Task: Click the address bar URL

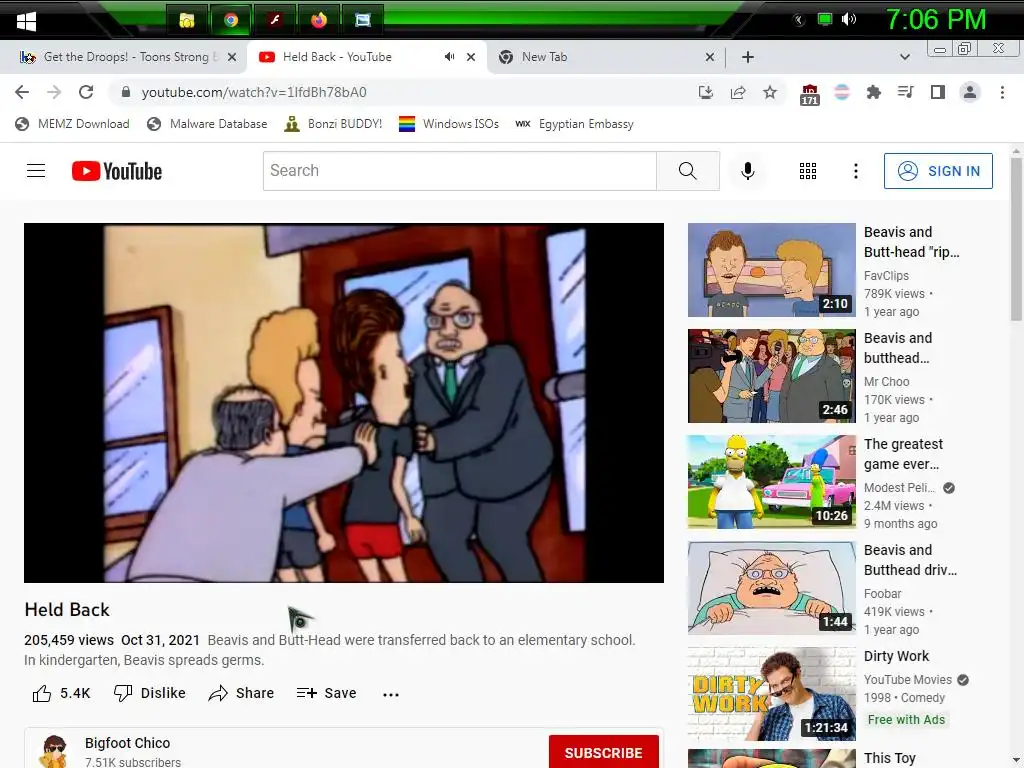Action: pyautogui.click(x=254, y=92)
